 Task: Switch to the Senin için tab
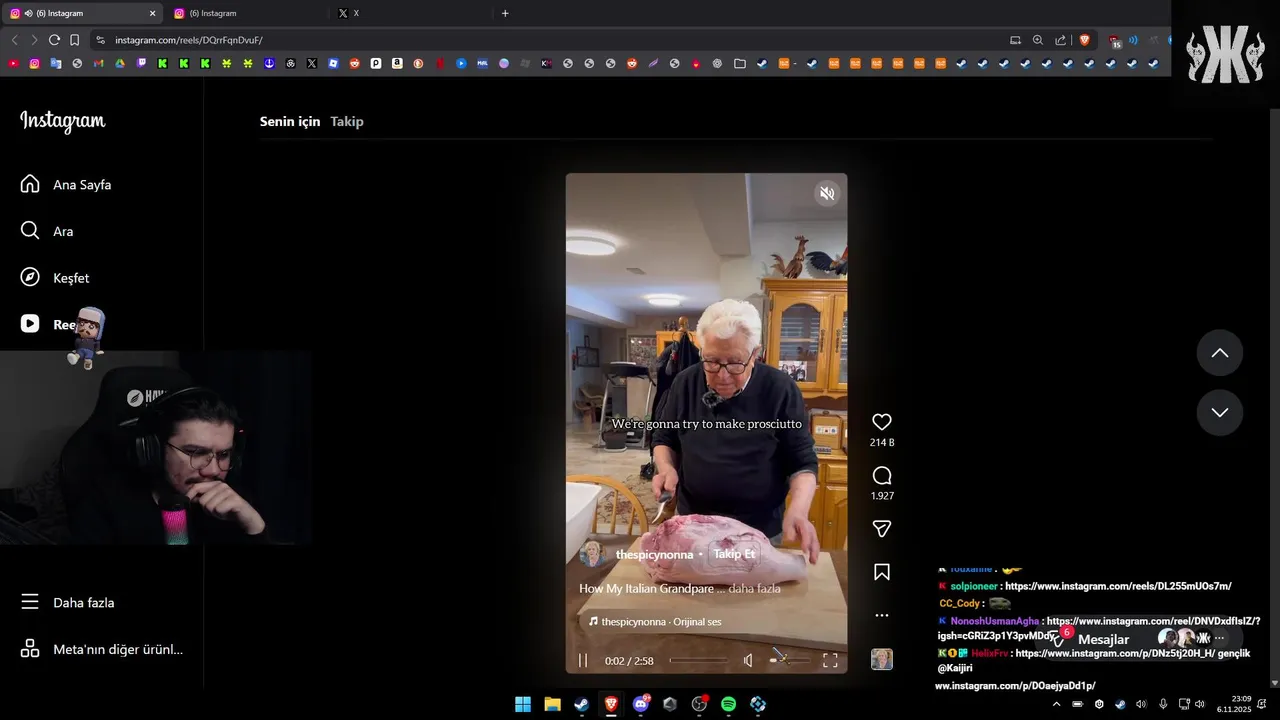point(290,121)
